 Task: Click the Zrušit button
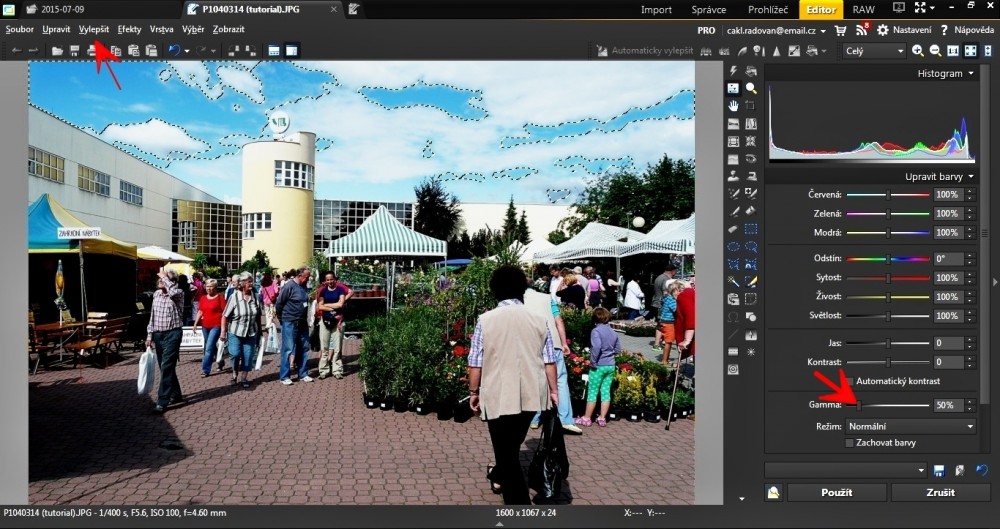click(x=940, y=492)
